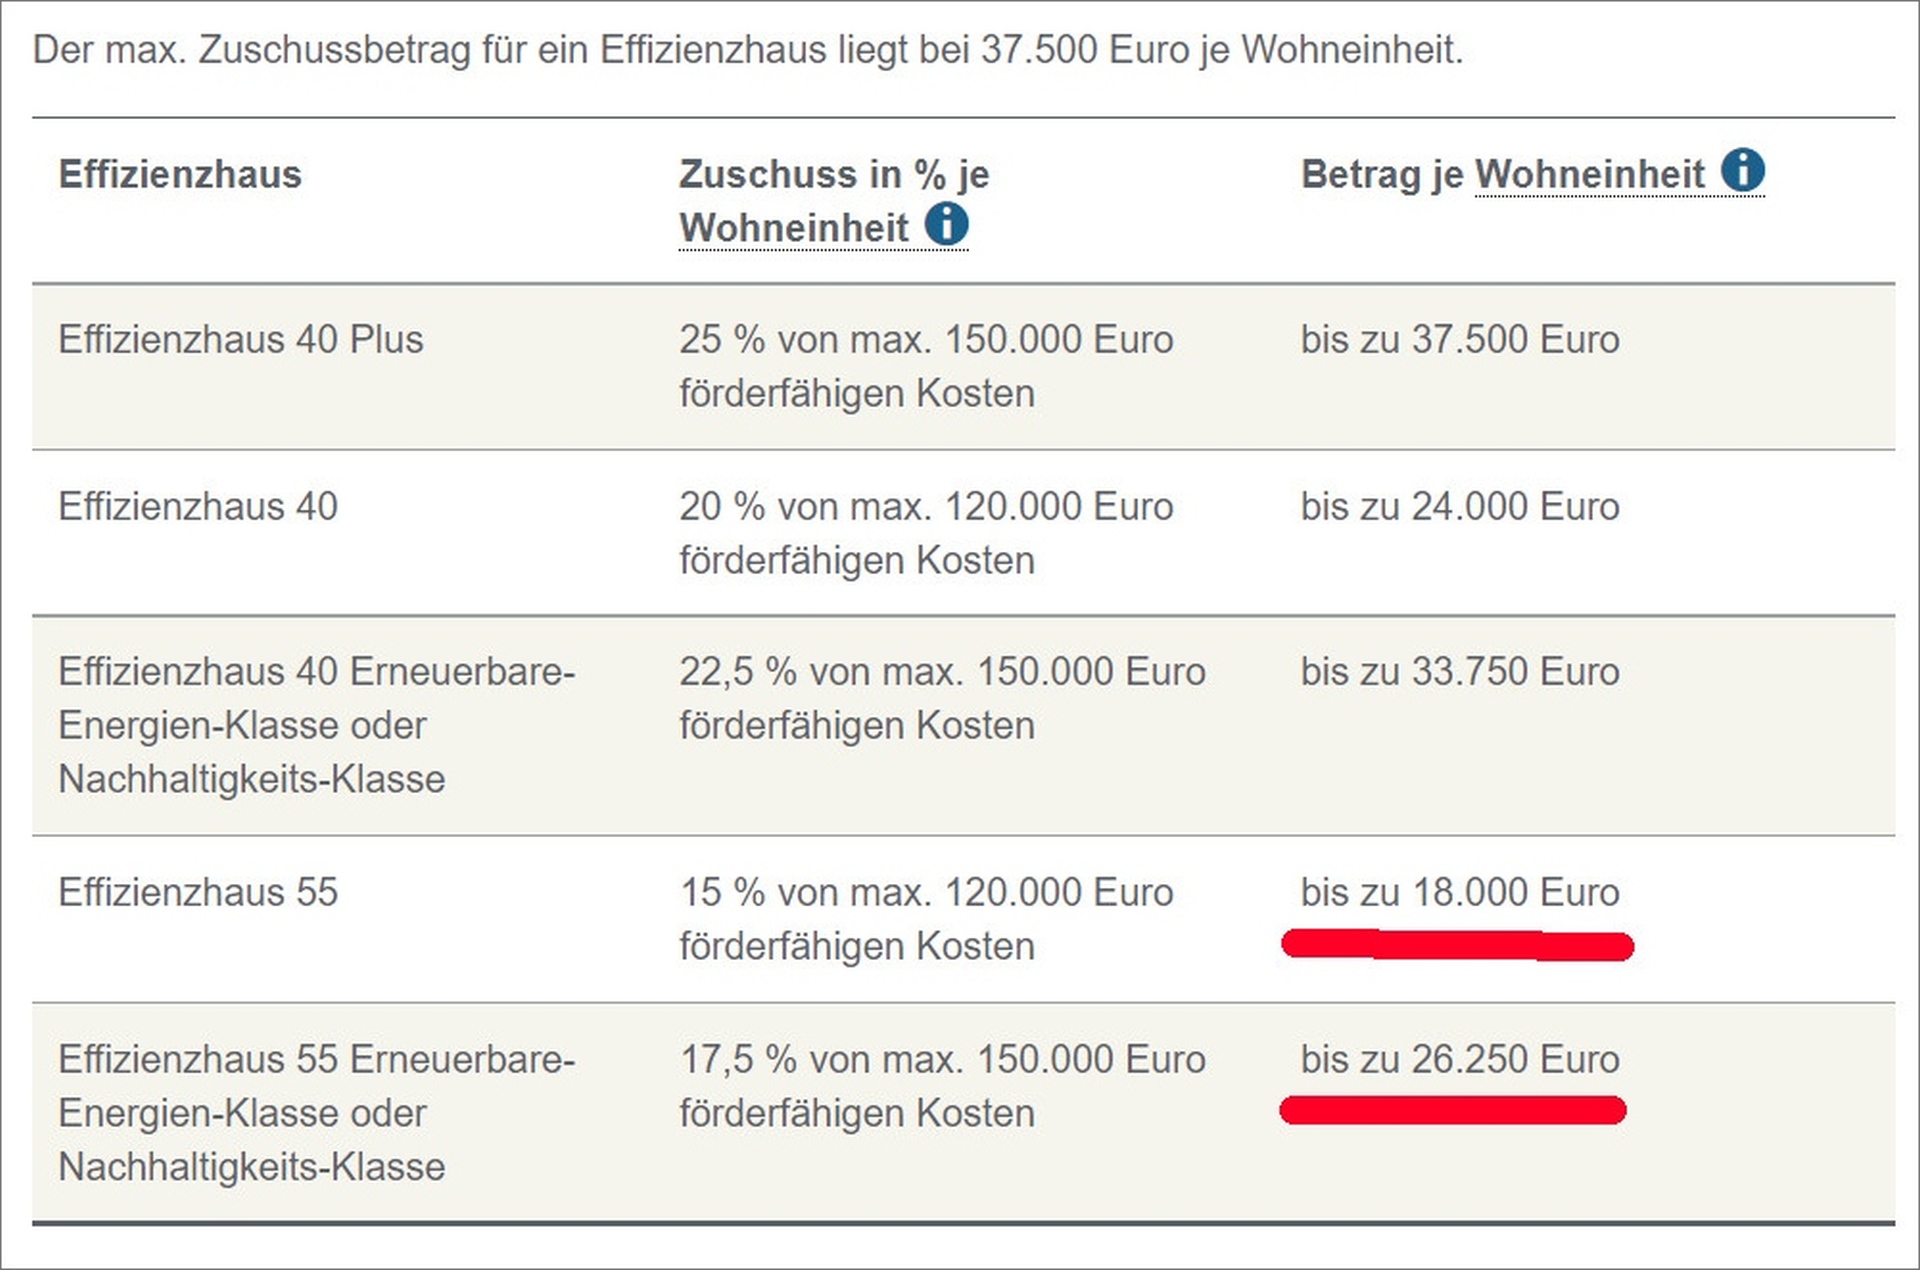This screenshot has height=1270, width=1920.
Task: Open the underlined Wohneinheit link in Zuschuss header
Action: point(794,228)
